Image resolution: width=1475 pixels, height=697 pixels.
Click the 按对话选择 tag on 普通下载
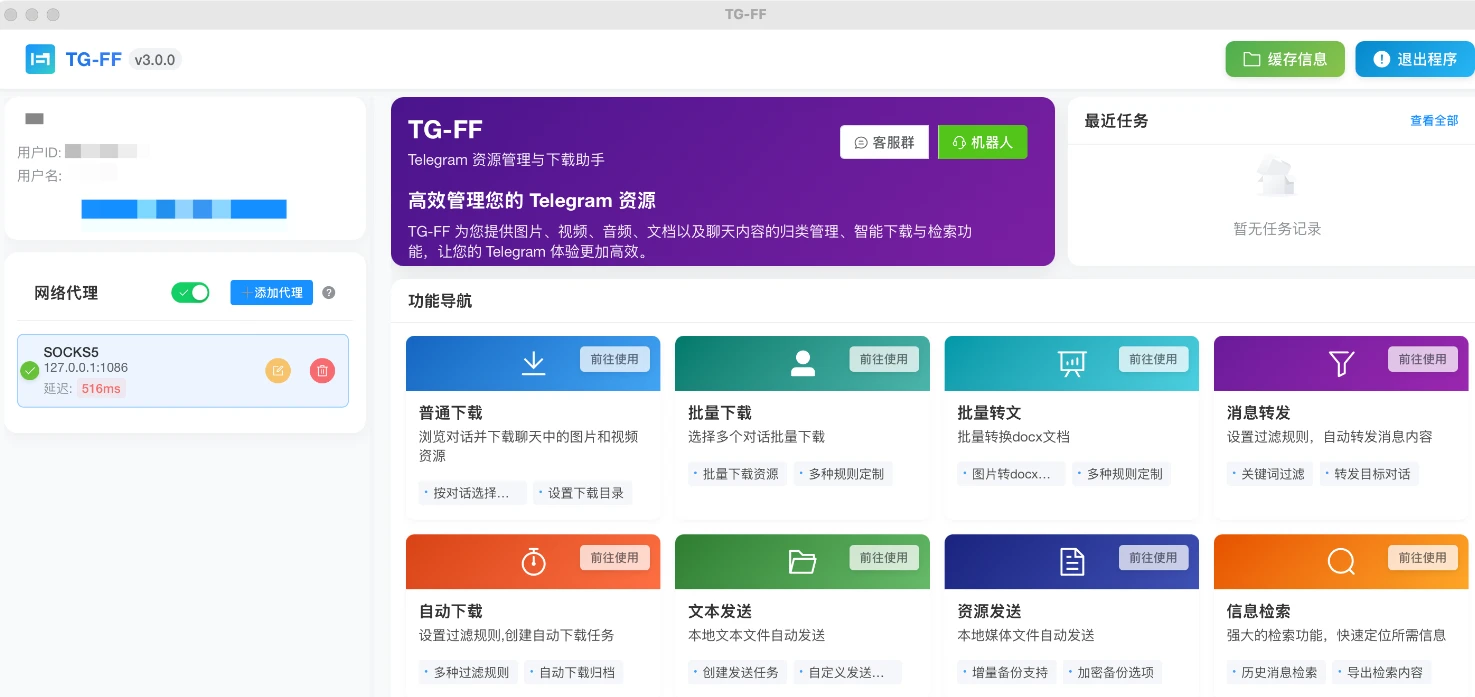tap(472, 493)
